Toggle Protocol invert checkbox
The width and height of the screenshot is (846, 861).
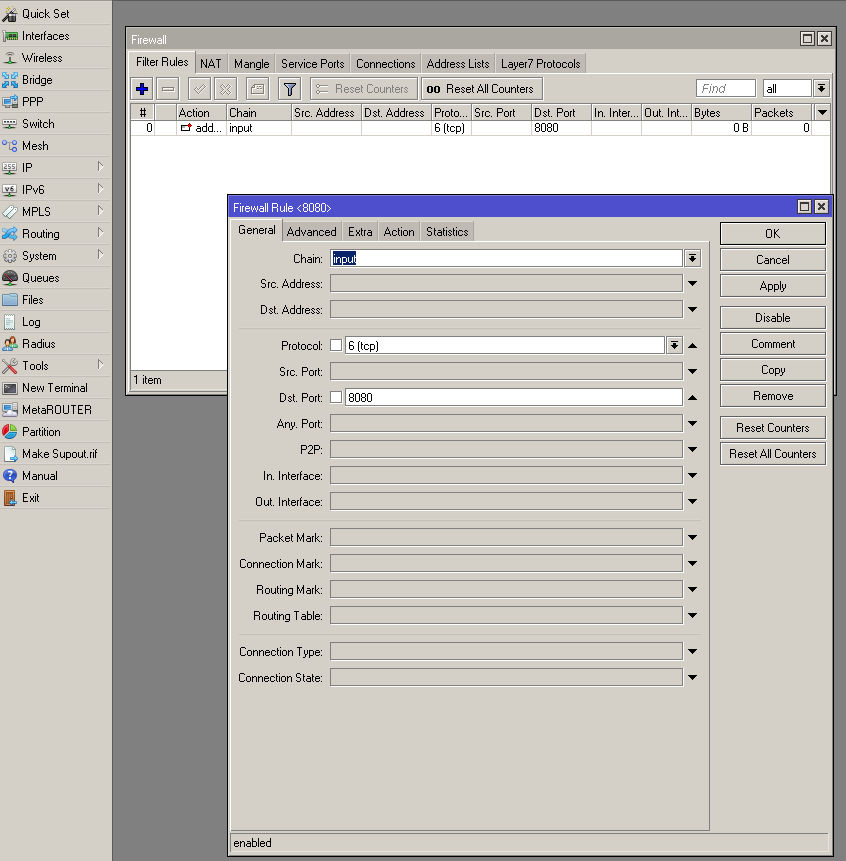pyautogui.click(x=336, y=345)
